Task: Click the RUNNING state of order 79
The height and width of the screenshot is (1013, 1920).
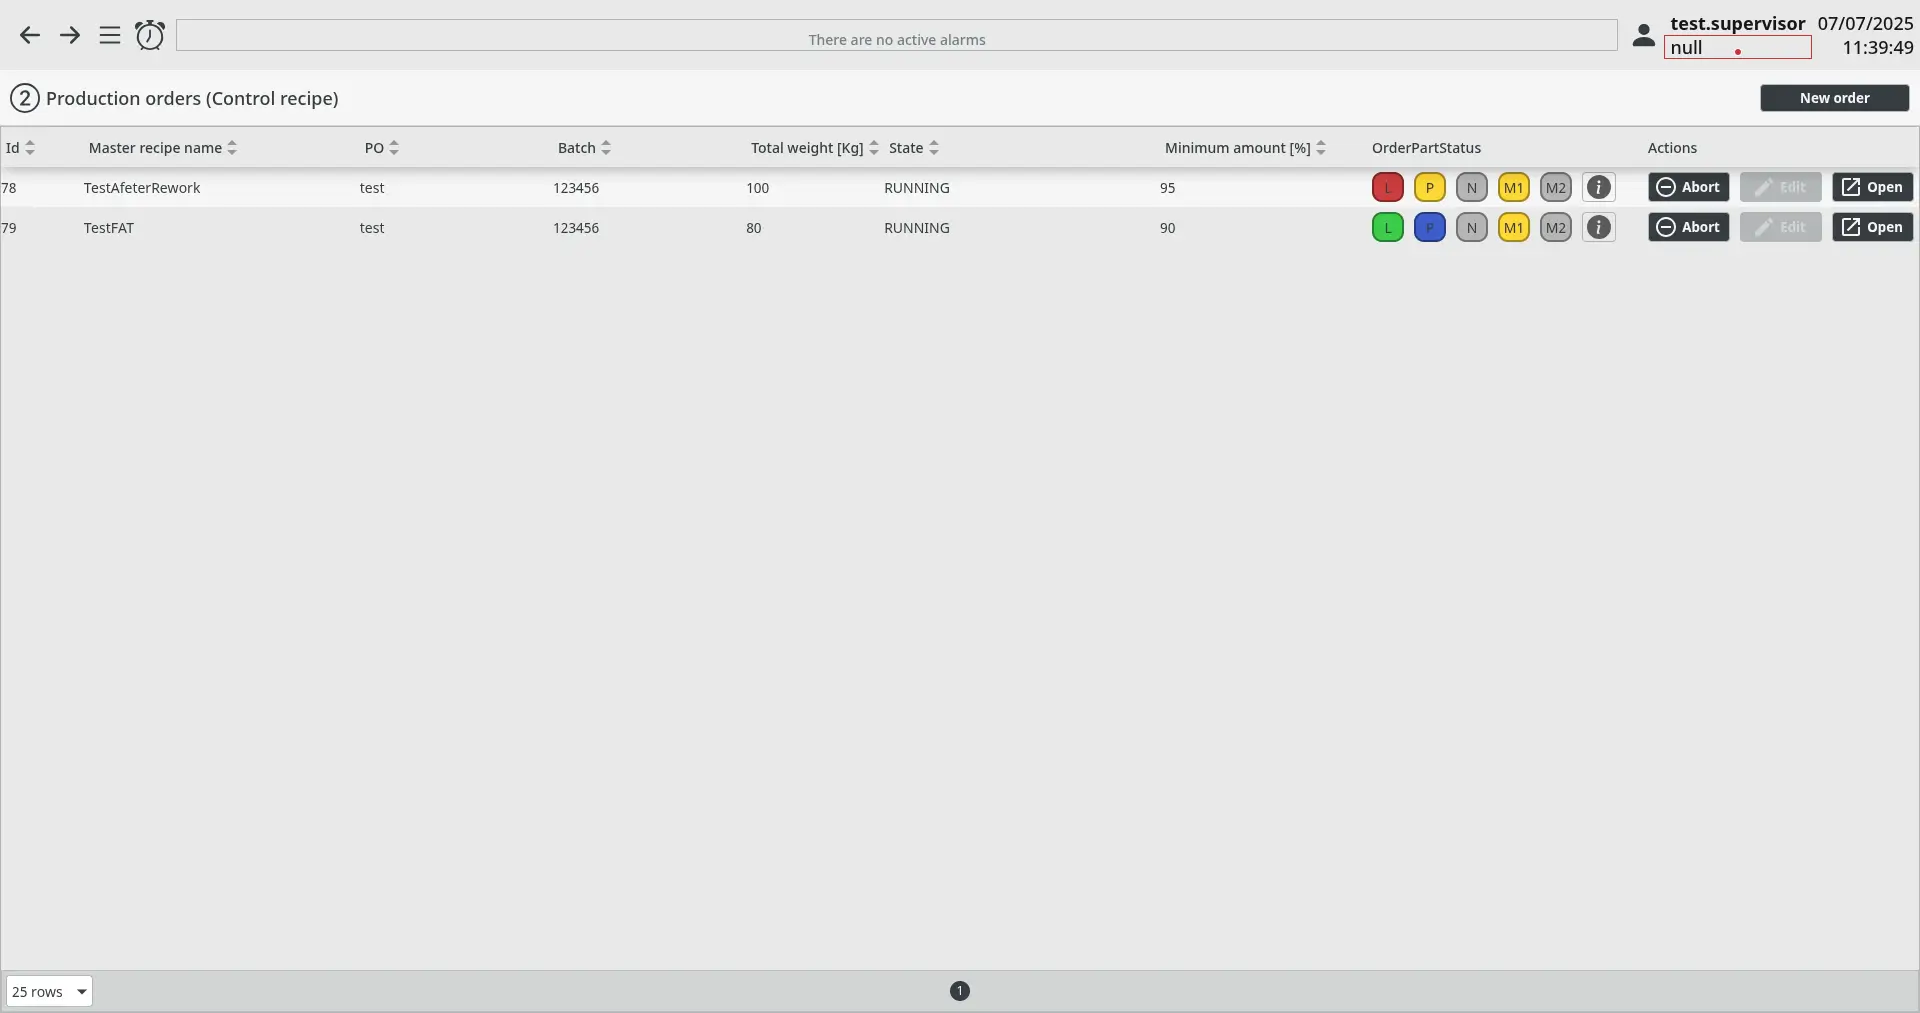Action: pyautogui.click(x=917, y=228)
